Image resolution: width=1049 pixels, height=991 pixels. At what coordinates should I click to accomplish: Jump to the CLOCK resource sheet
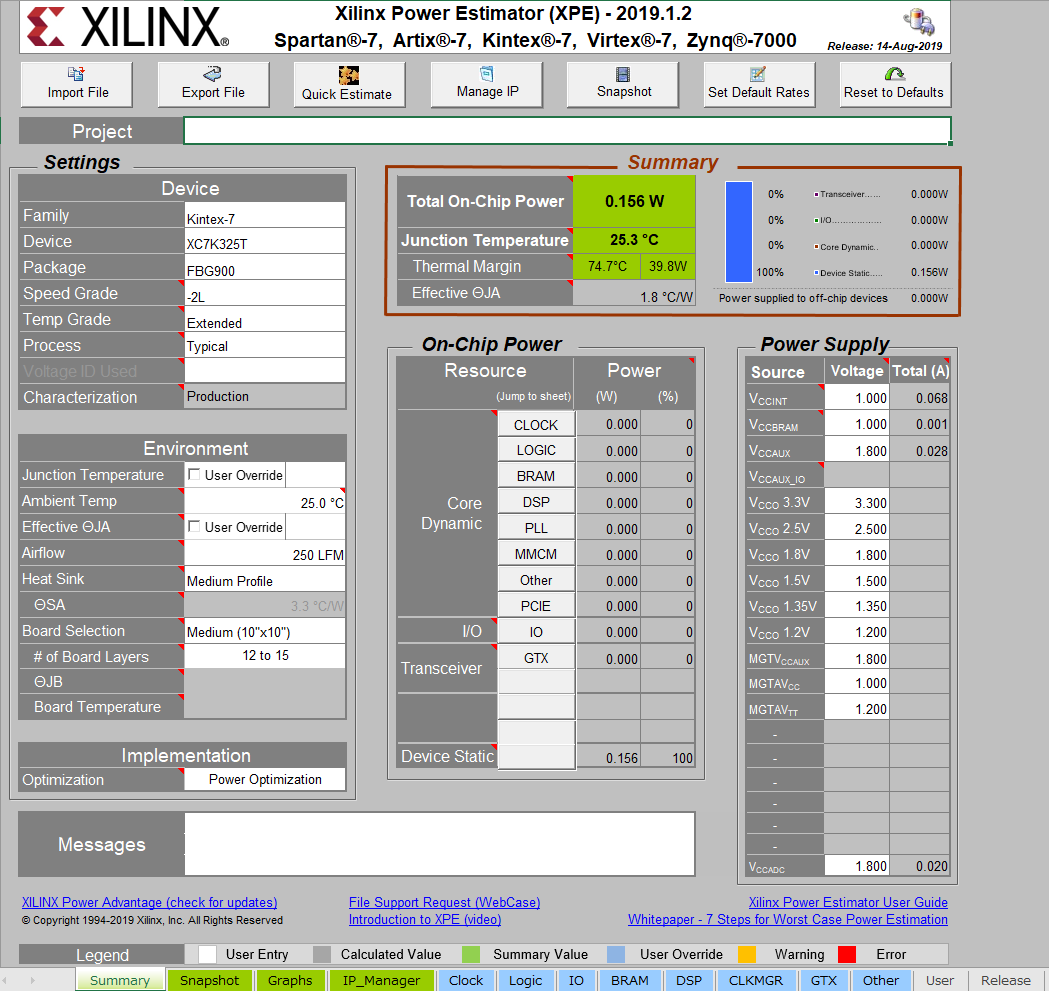(x=536, y=425)
